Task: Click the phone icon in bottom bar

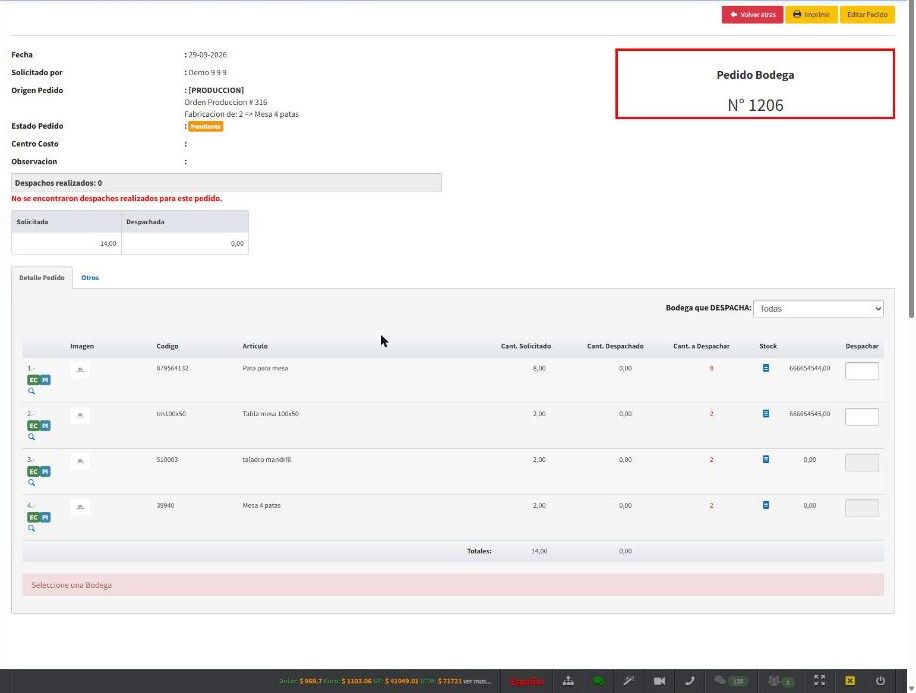Action: (x=690, y=681)
